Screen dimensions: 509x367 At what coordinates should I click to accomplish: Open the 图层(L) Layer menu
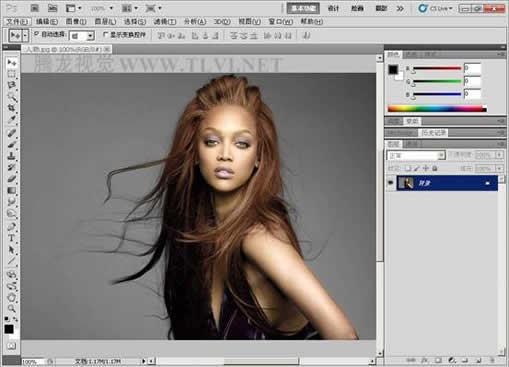coord(105,22)
